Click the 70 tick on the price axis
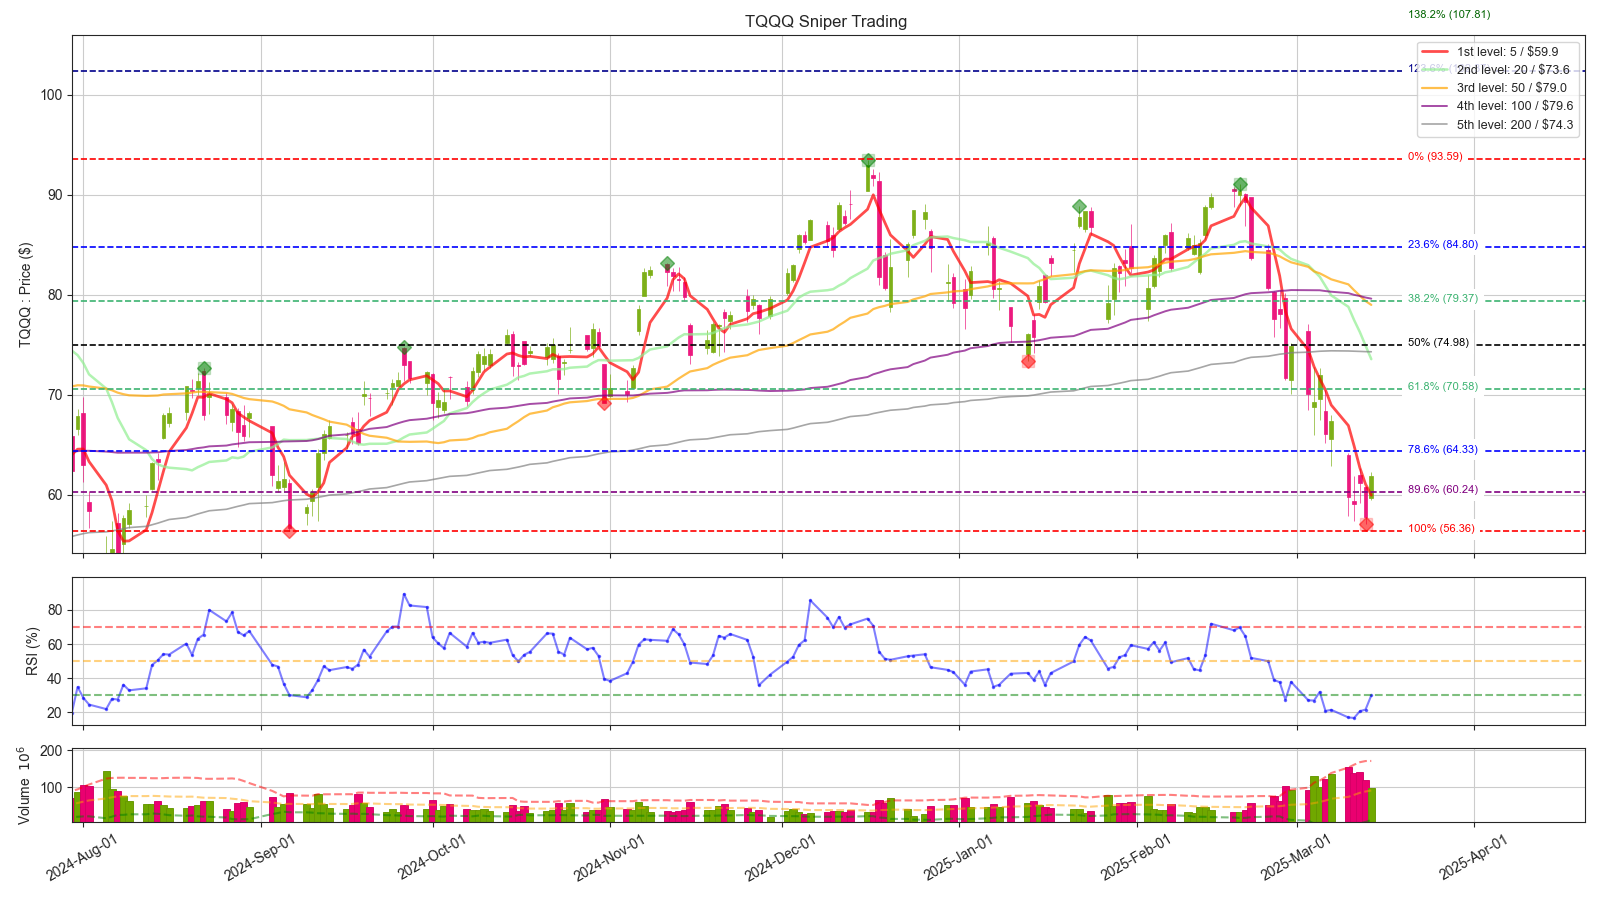The image size is (1600, 900). tap(55, 395)
